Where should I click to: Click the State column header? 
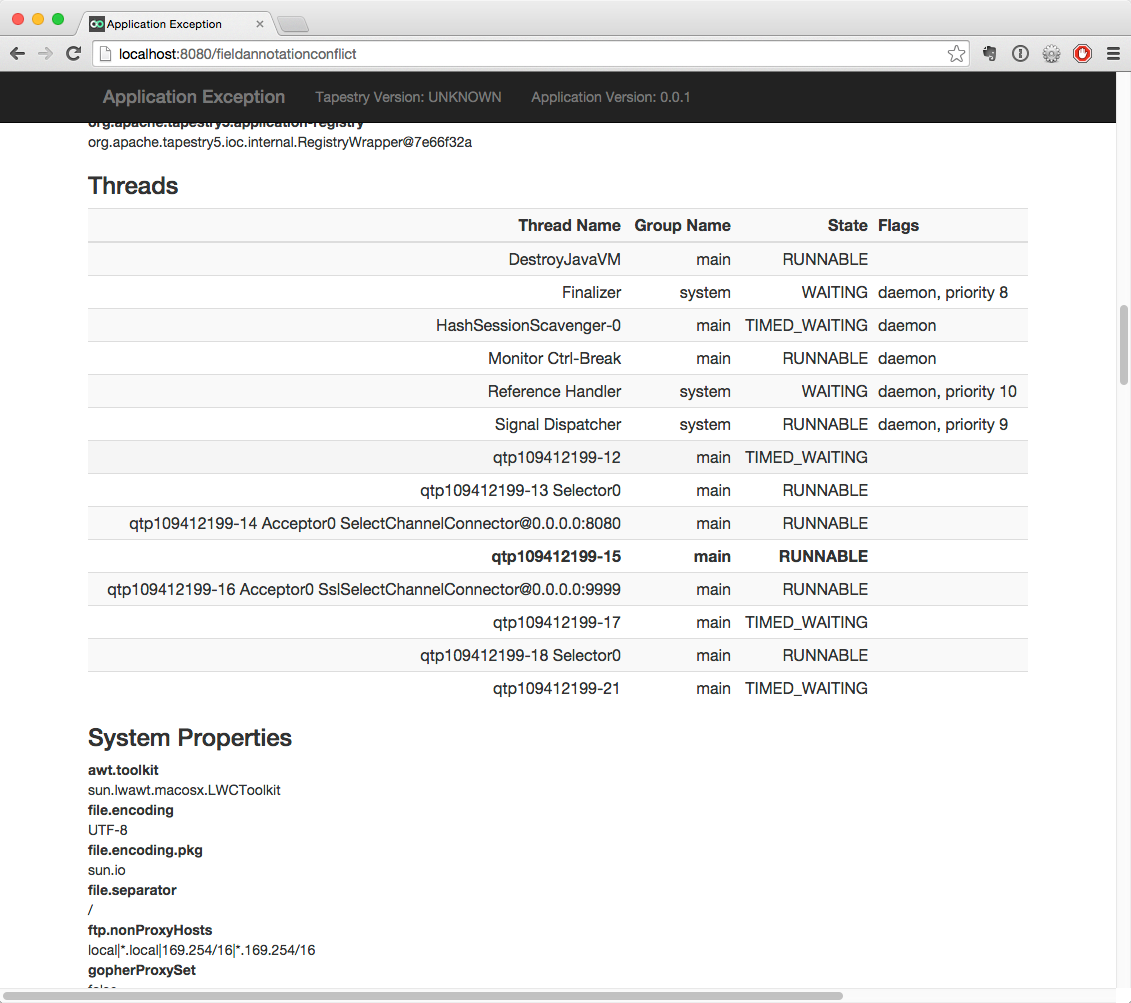coord(847,226)
